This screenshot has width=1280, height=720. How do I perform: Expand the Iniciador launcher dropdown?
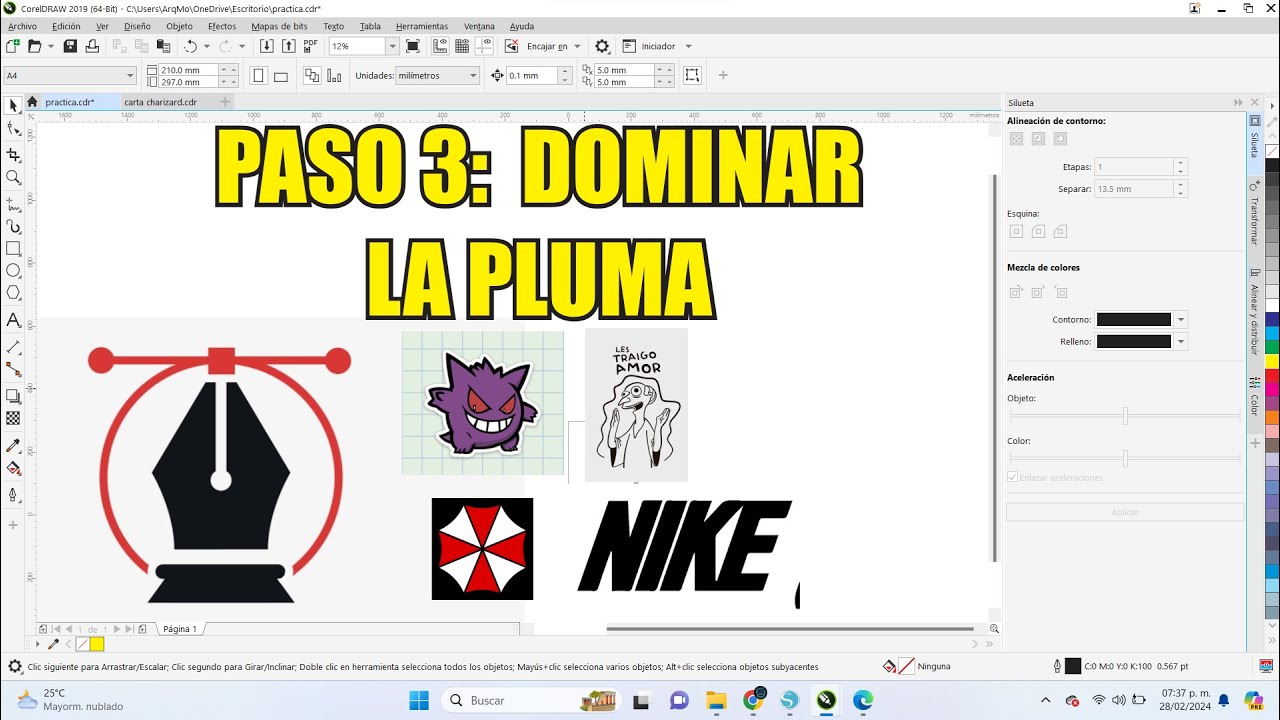click(688, 46)
